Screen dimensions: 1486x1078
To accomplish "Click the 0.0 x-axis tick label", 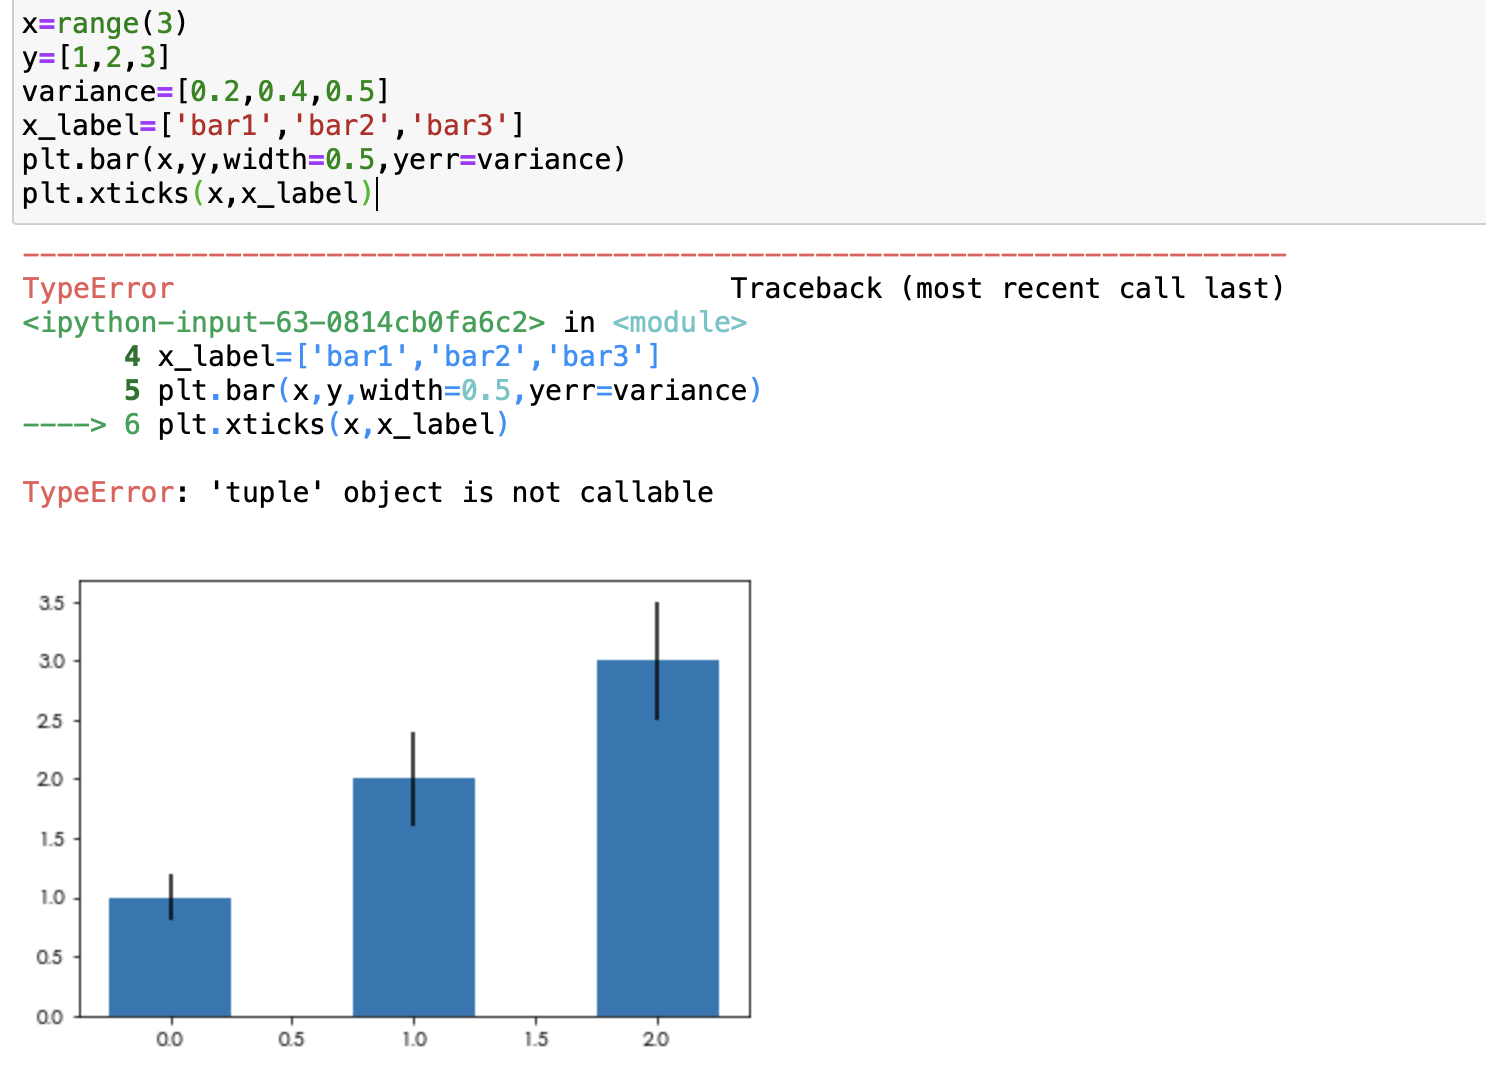I will pos(170,1039).
